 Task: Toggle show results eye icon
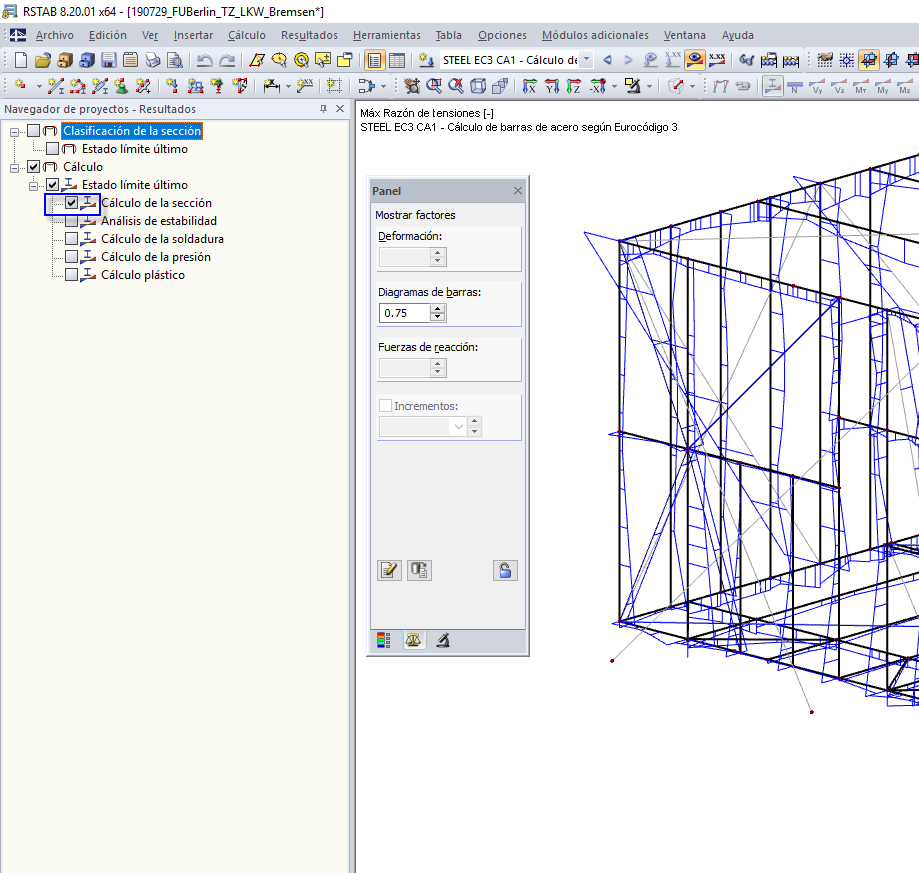point(695,60)
